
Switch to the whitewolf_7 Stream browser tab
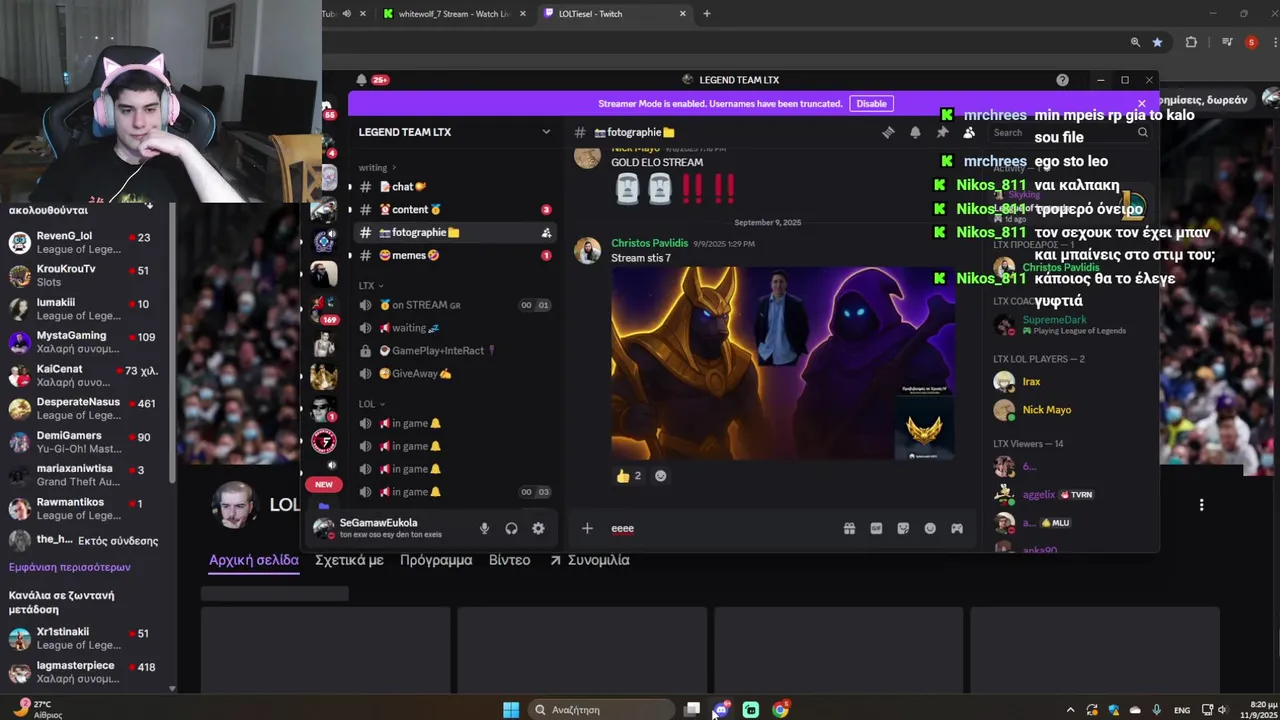454,14
